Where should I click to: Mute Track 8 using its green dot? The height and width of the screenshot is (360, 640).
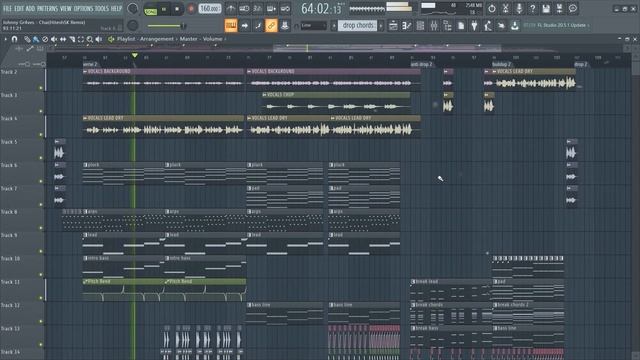(x=41, y=228)
